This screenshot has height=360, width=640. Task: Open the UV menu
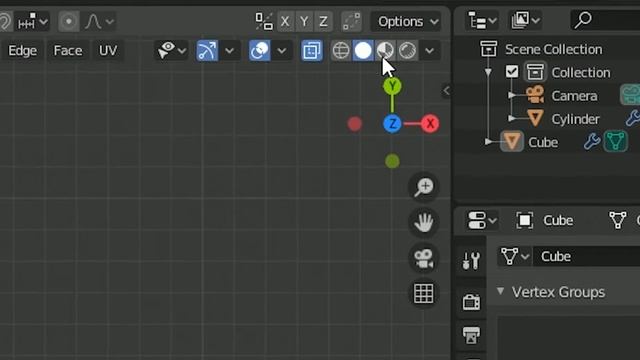[x=108, y=51]
